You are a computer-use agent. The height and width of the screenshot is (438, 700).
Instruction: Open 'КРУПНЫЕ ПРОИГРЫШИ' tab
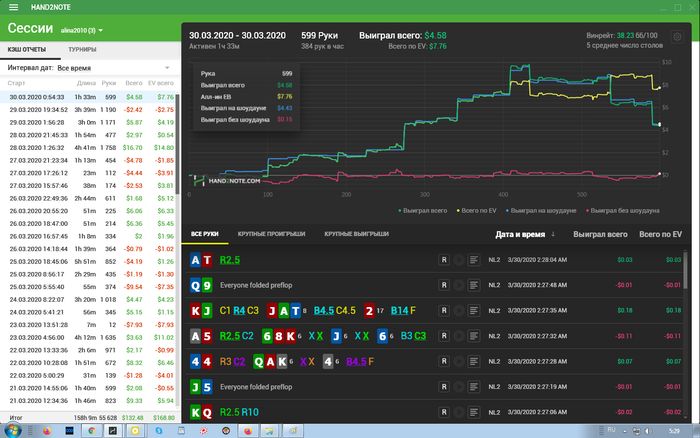pyautogui.click(x=271, y=234)
